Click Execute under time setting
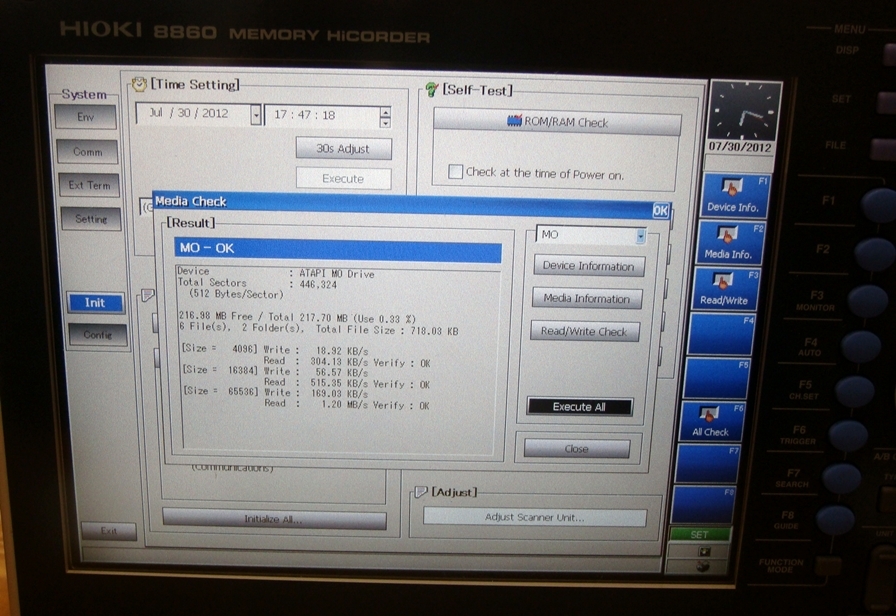896x616 pixels. point(343,179)
